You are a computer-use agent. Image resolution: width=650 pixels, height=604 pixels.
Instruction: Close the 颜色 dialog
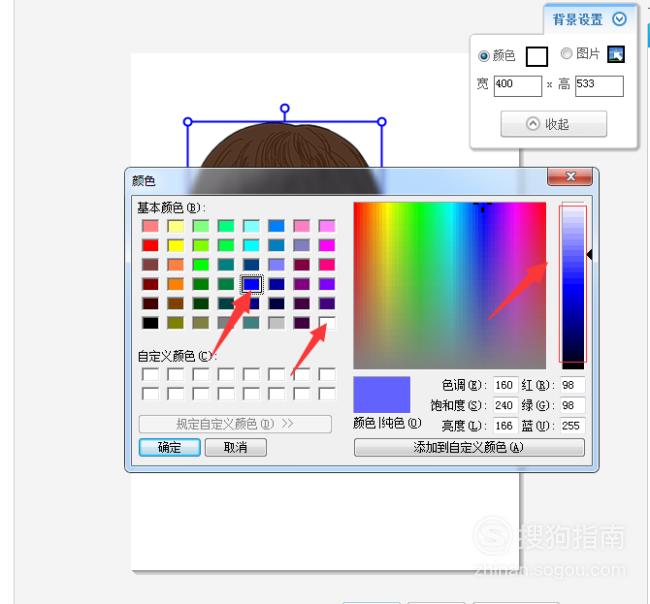click(x=570, y=177)
